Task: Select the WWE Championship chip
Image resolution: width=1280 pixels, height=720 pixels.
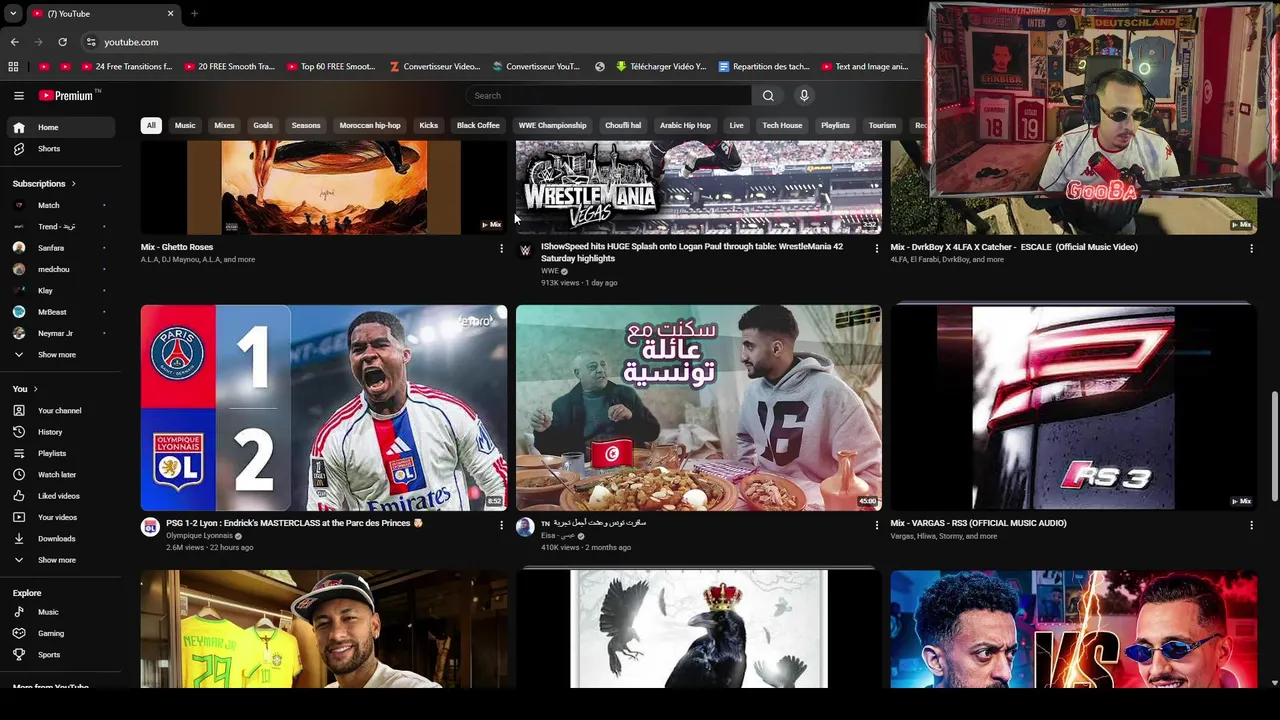Action: coord(552,125)
